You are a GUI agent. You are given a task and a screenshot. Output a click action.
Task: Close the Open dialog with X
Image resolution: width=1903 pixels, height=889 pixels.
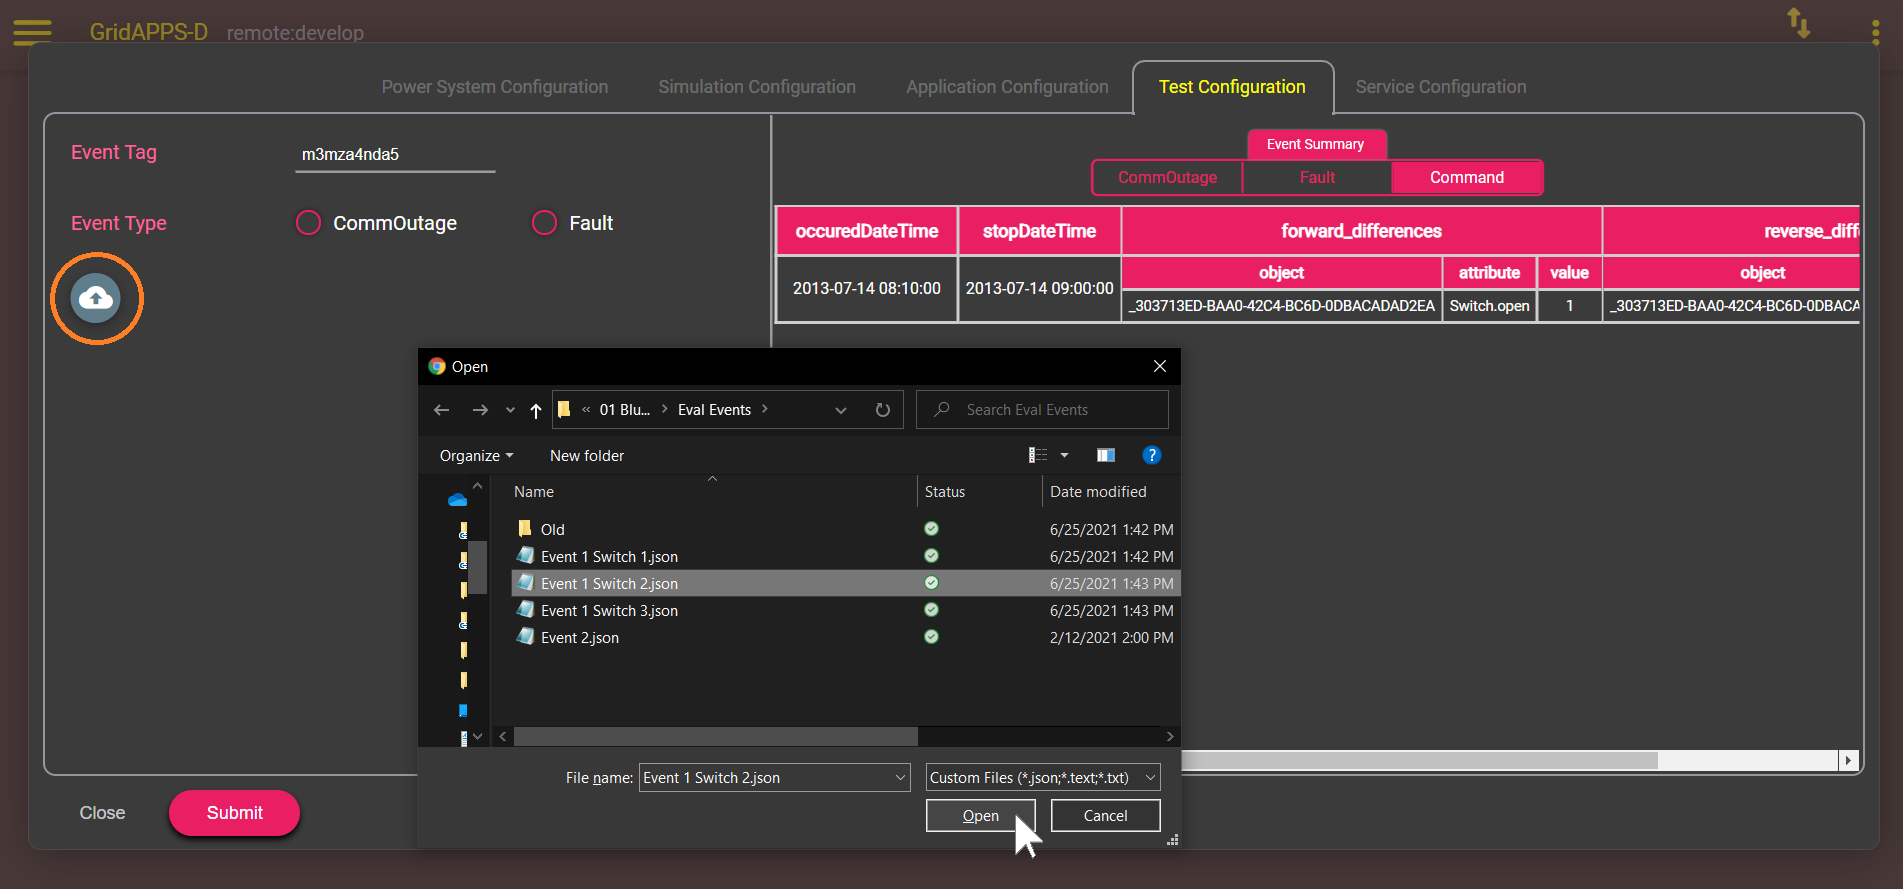click(x=1160, y=366)
